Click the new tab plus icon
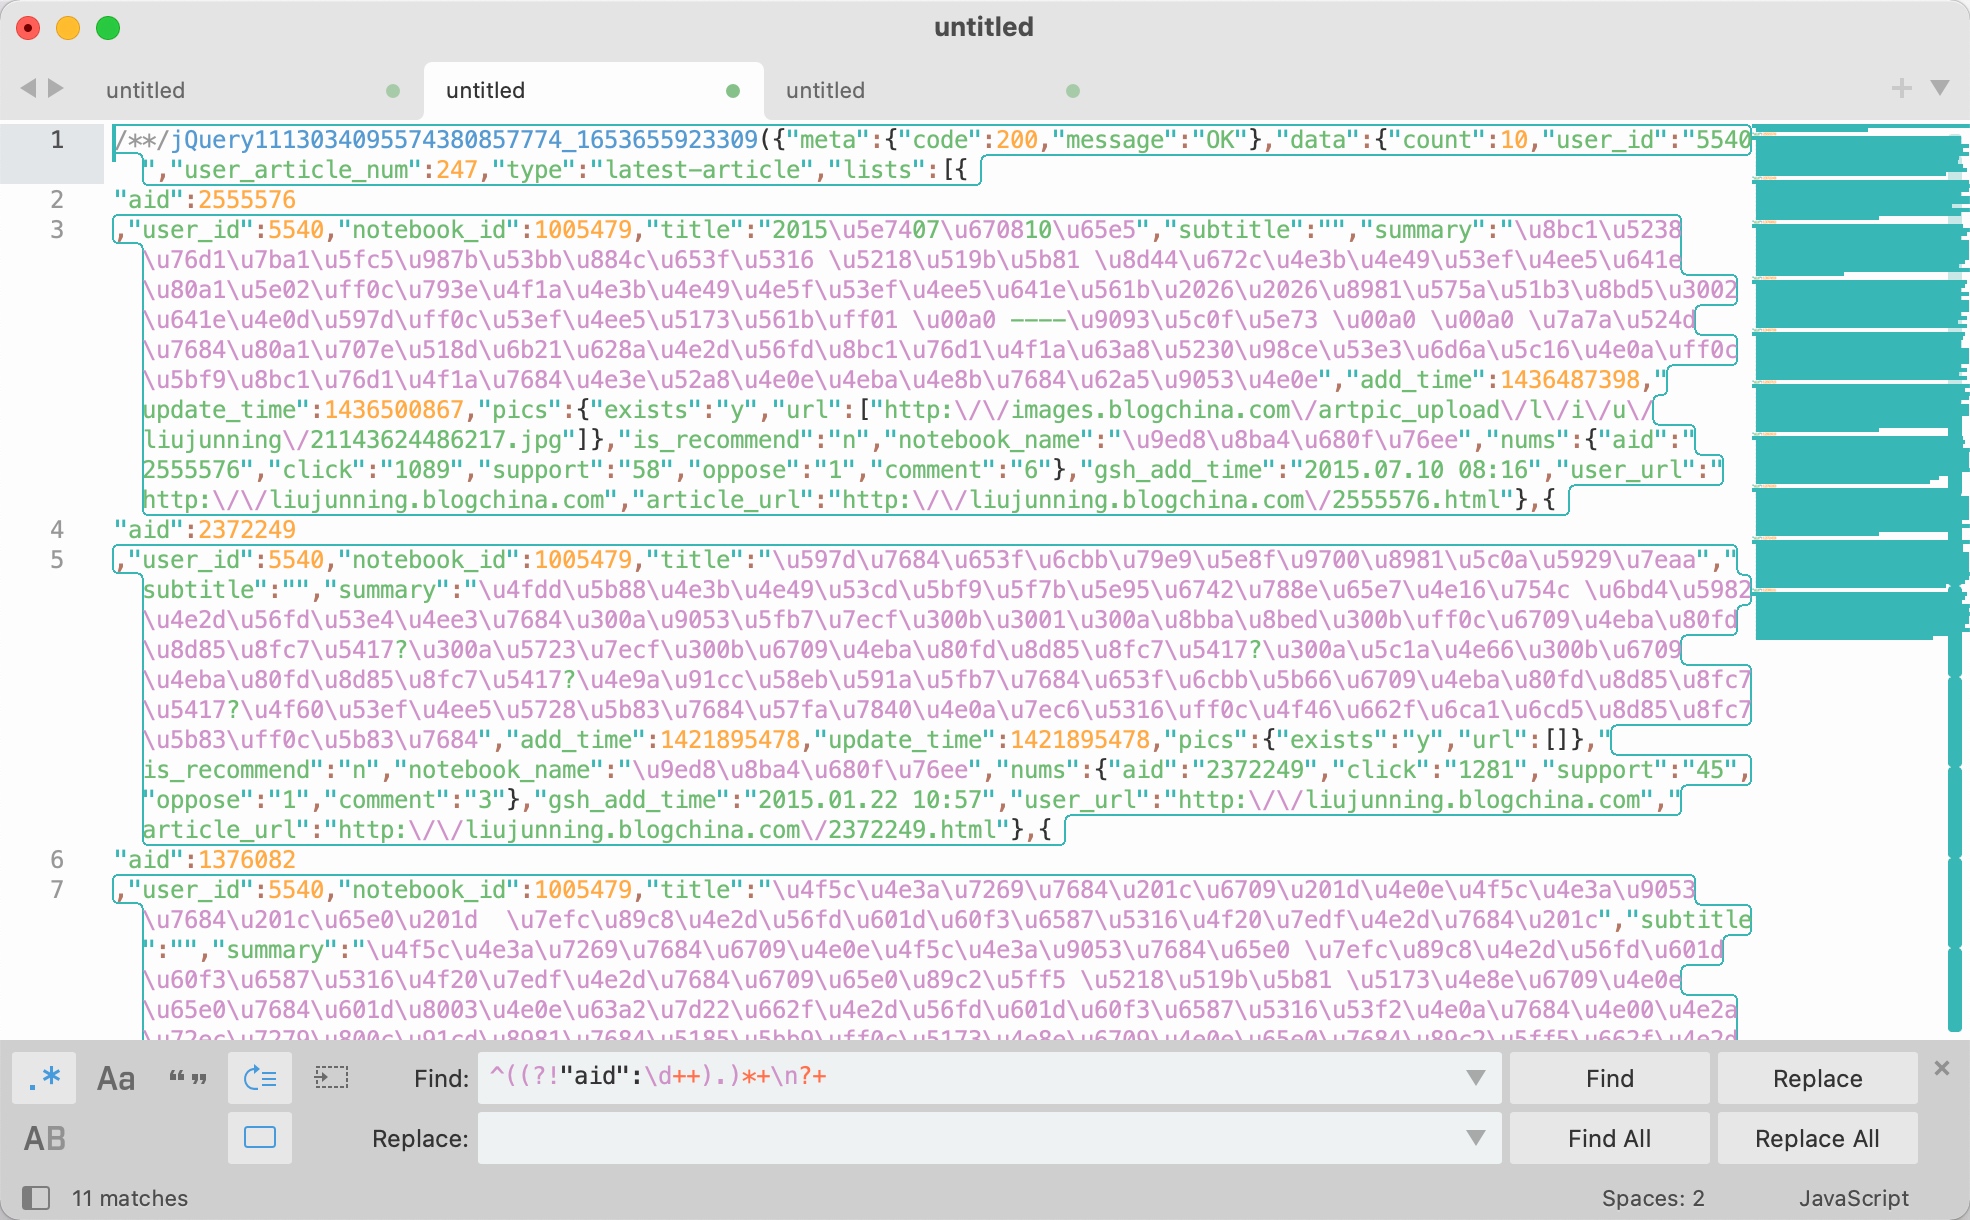This screenshot has width=1970, height=1220. (x=1901, y=89)
